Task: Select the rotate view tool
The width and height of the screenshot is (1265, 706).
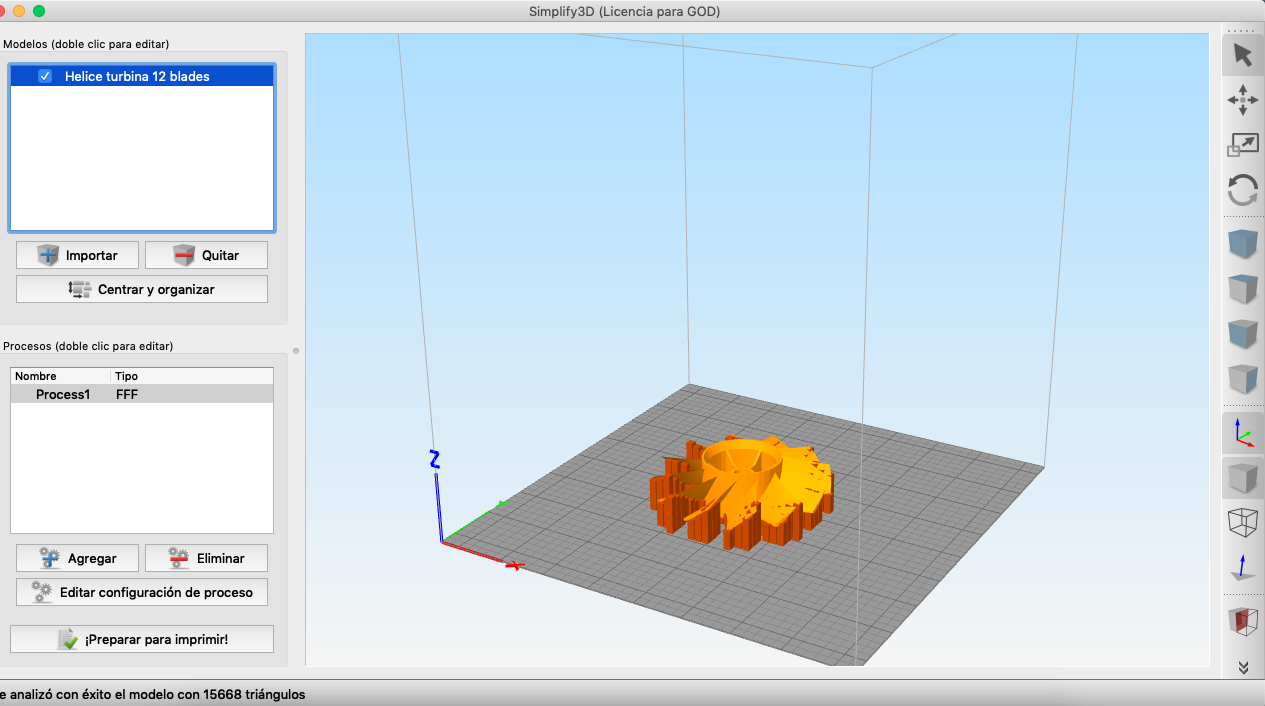Action: 1242,190
